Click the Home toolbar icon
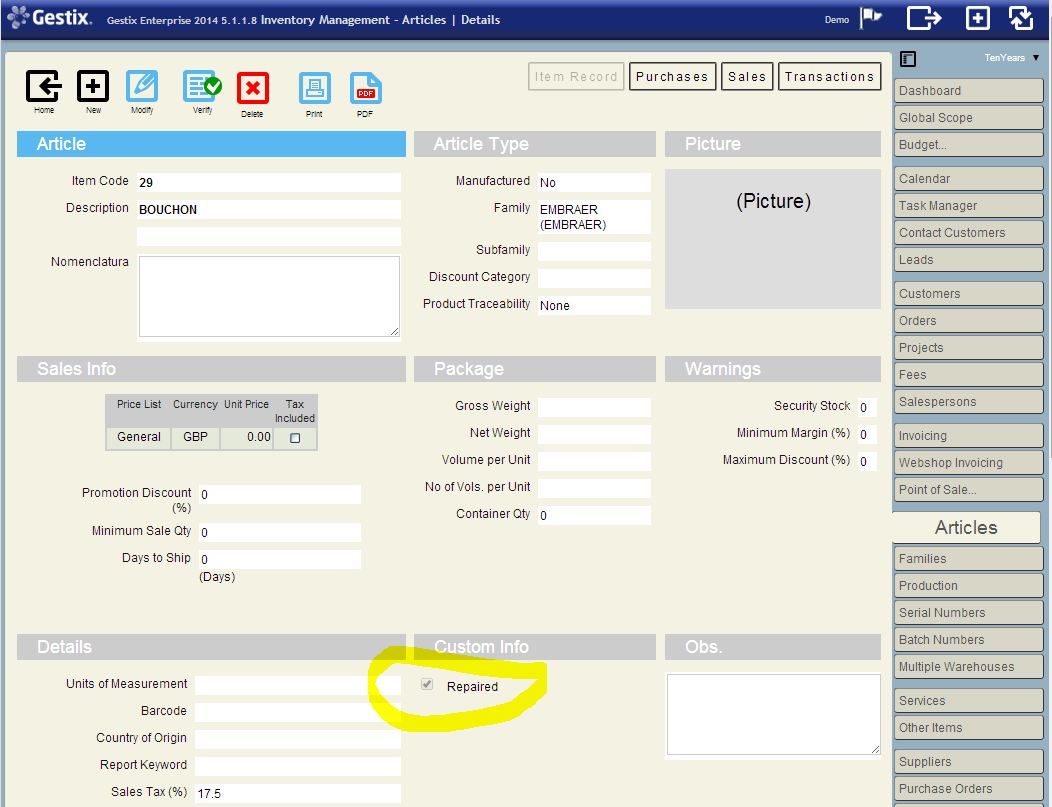Image resolution: width=1052 pixels, height=807 pixels. click(x=44, y=87)
